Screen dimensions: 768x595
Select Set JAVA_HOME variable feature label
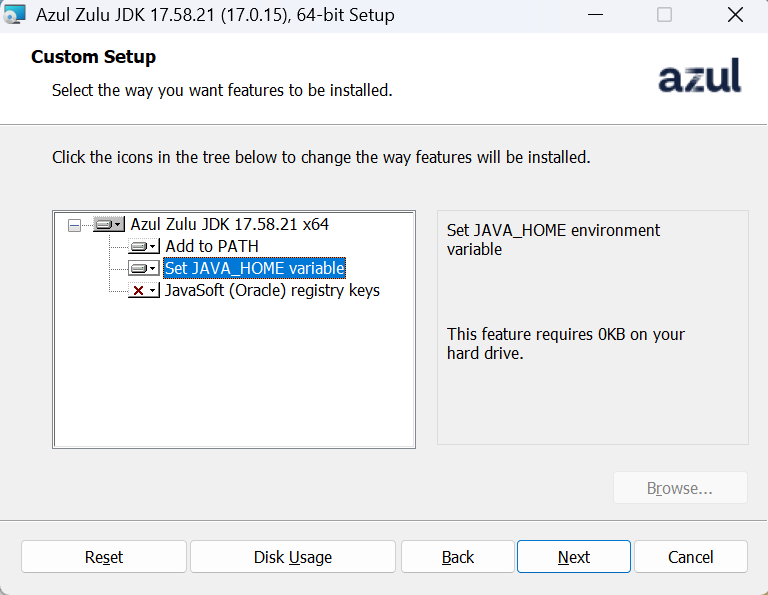coord(255,268)
